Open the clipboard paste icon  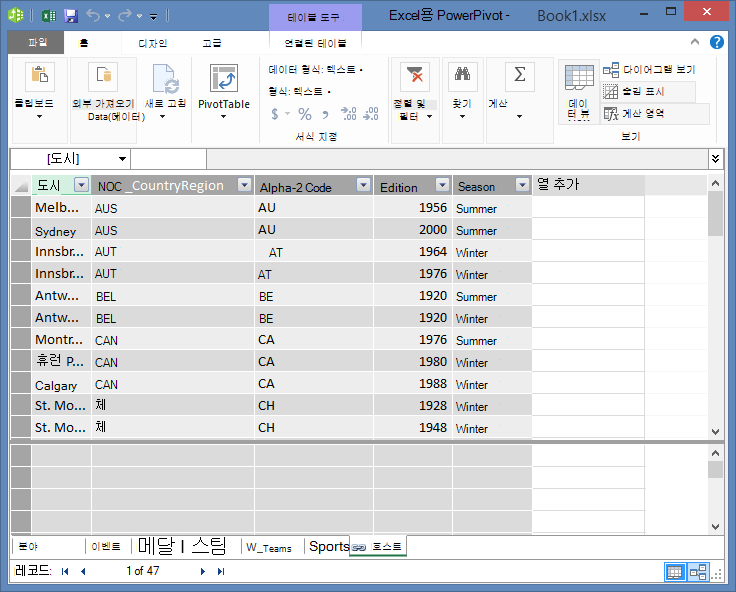[x=40, y=76]
